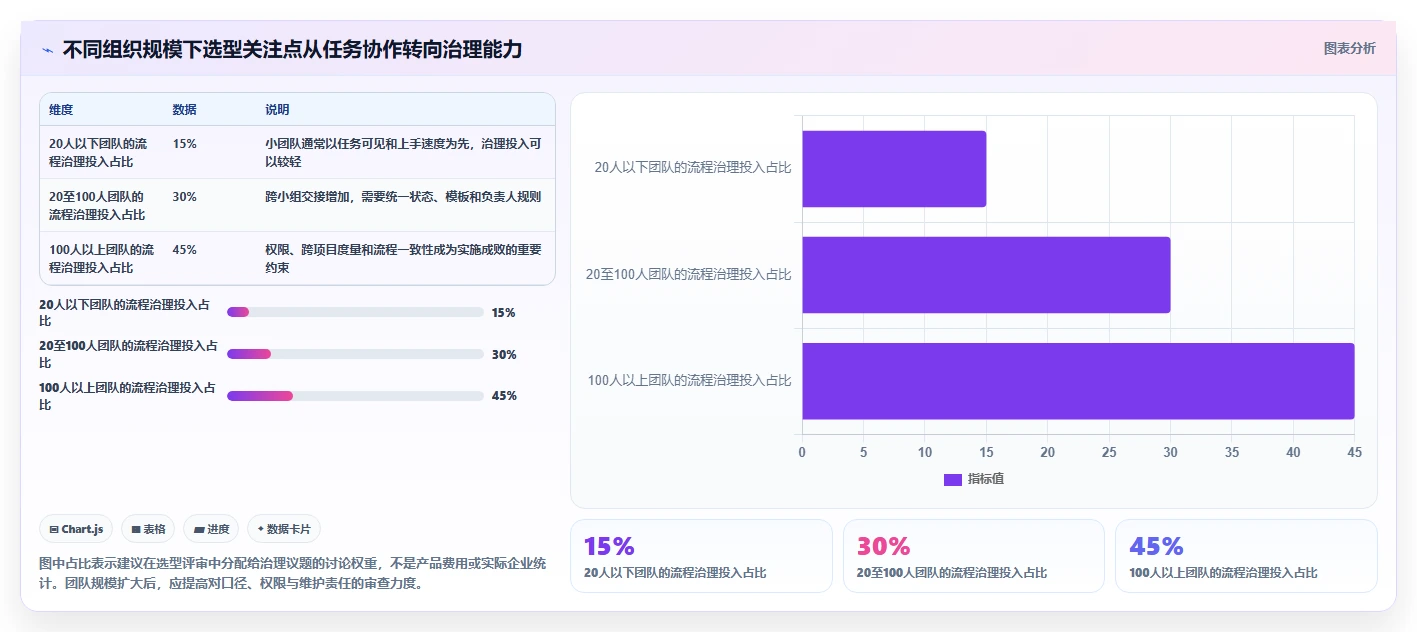Click the y-axis label 20至100人团队的流程治理投入占比
The width and height of the screenshot is (1417, 632).
coord(689,274)
